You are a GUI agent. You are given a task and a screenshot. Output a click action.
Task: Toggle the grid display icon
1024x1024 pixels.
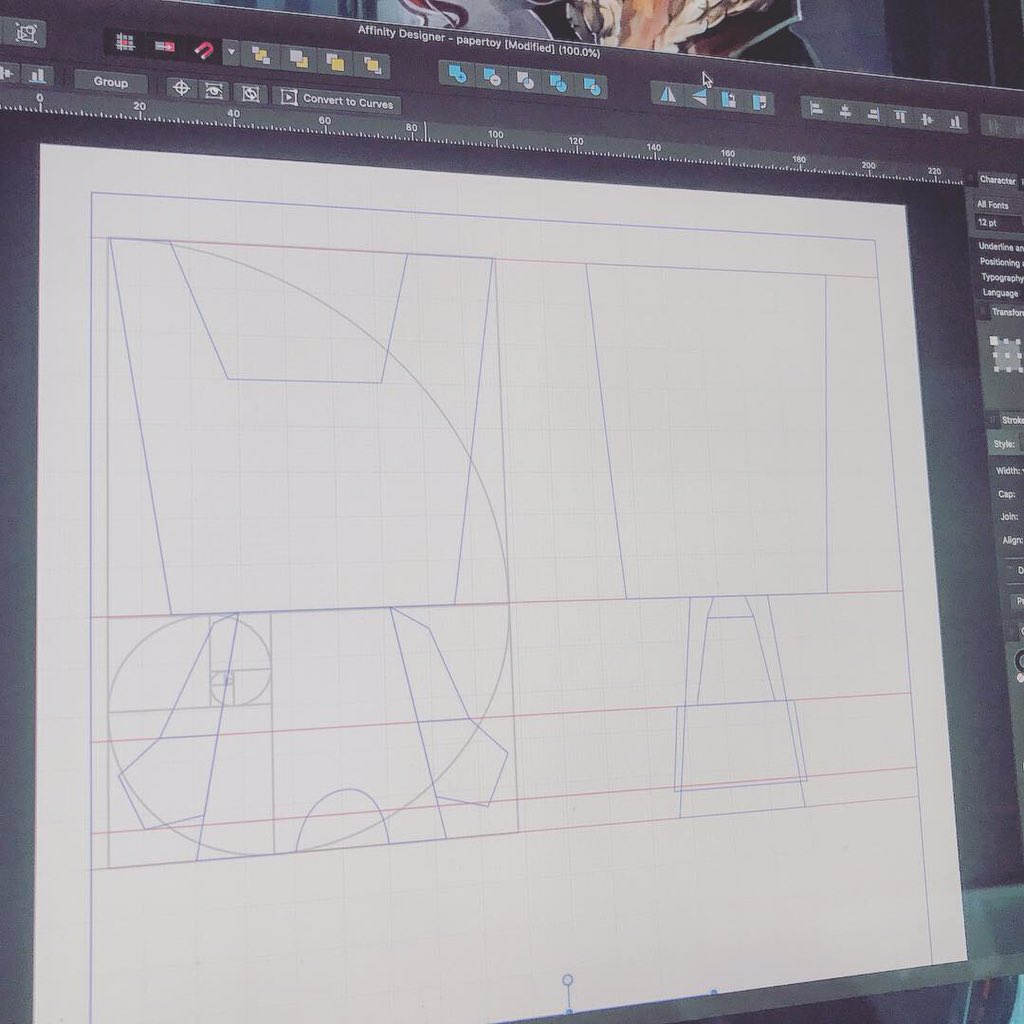[125, 43]
